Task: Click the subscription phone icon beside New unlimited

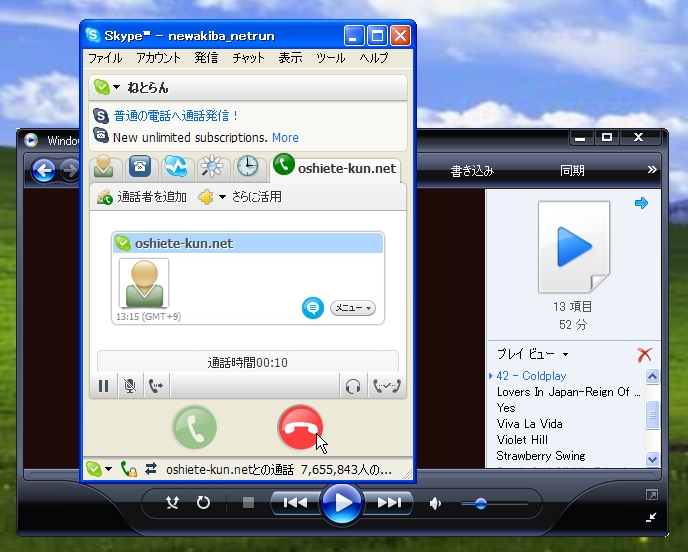Action: 101,135
